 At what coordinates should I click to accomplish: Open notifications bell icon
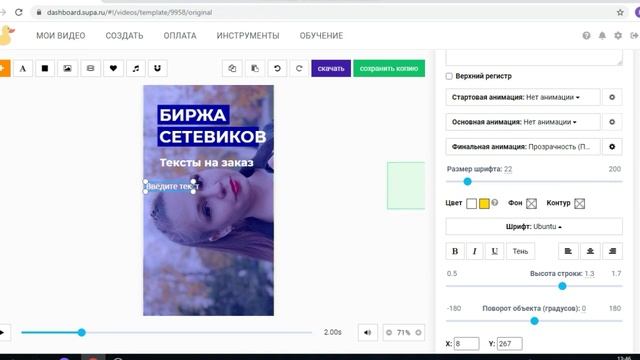pyautogui.click(x=602, y=36)
